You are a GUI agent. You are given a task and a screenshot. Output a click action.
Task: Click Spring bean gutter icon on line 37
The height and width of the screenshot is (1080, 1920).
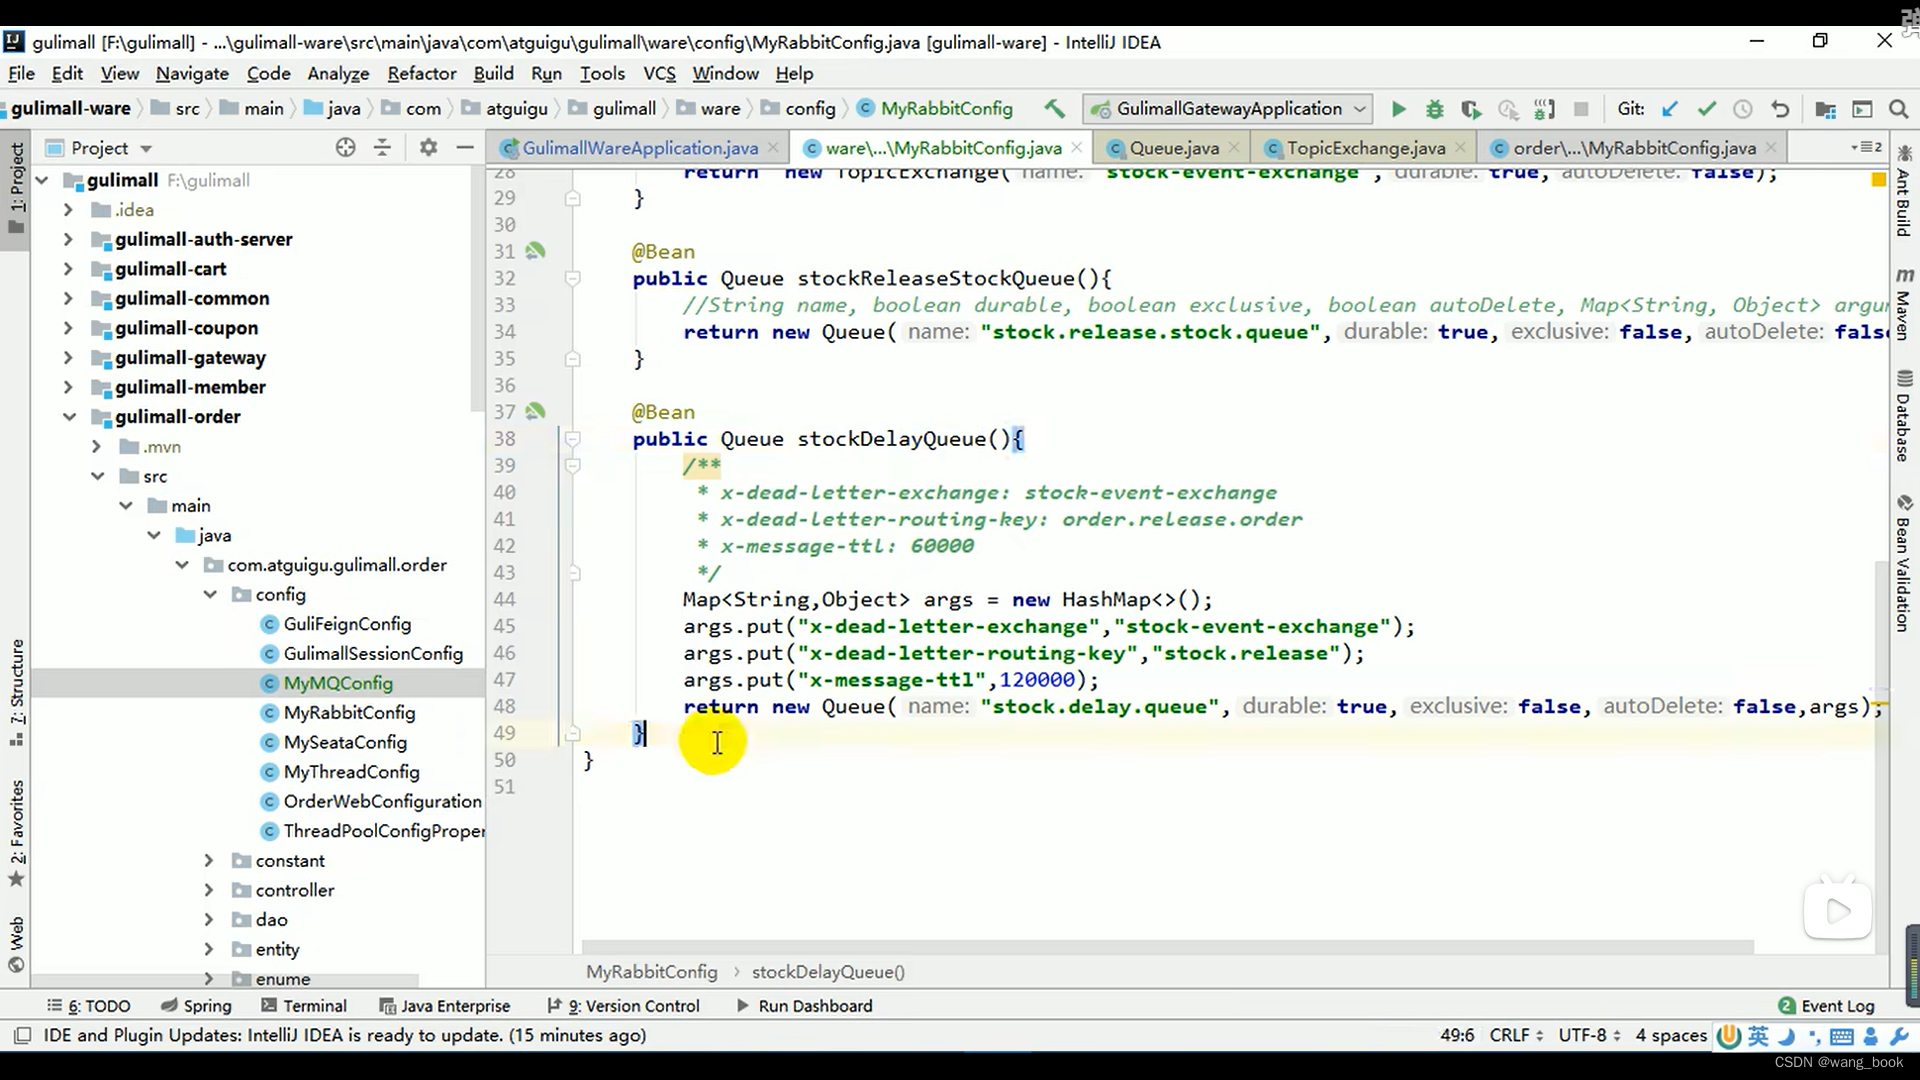[x=536, y=411]
